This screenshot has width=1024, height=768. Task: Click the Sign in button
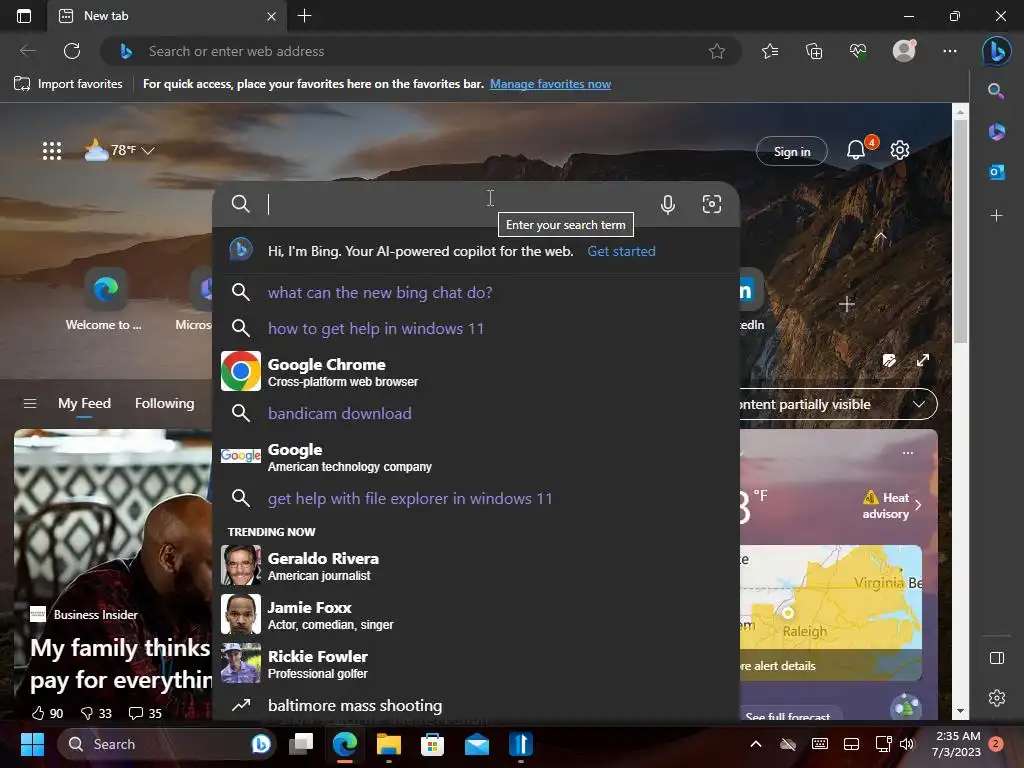792,152
